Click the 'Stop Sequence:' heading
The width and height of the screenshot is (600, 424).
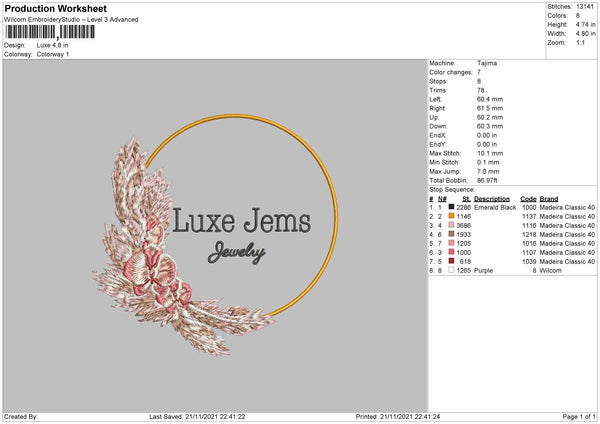tap(452, 190)
